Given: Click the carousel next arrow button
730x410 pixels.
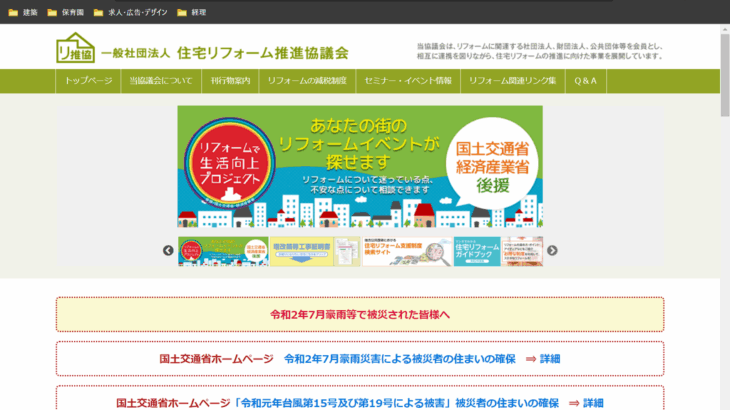Looking at the screenshot, I should (x=552, y=251).
